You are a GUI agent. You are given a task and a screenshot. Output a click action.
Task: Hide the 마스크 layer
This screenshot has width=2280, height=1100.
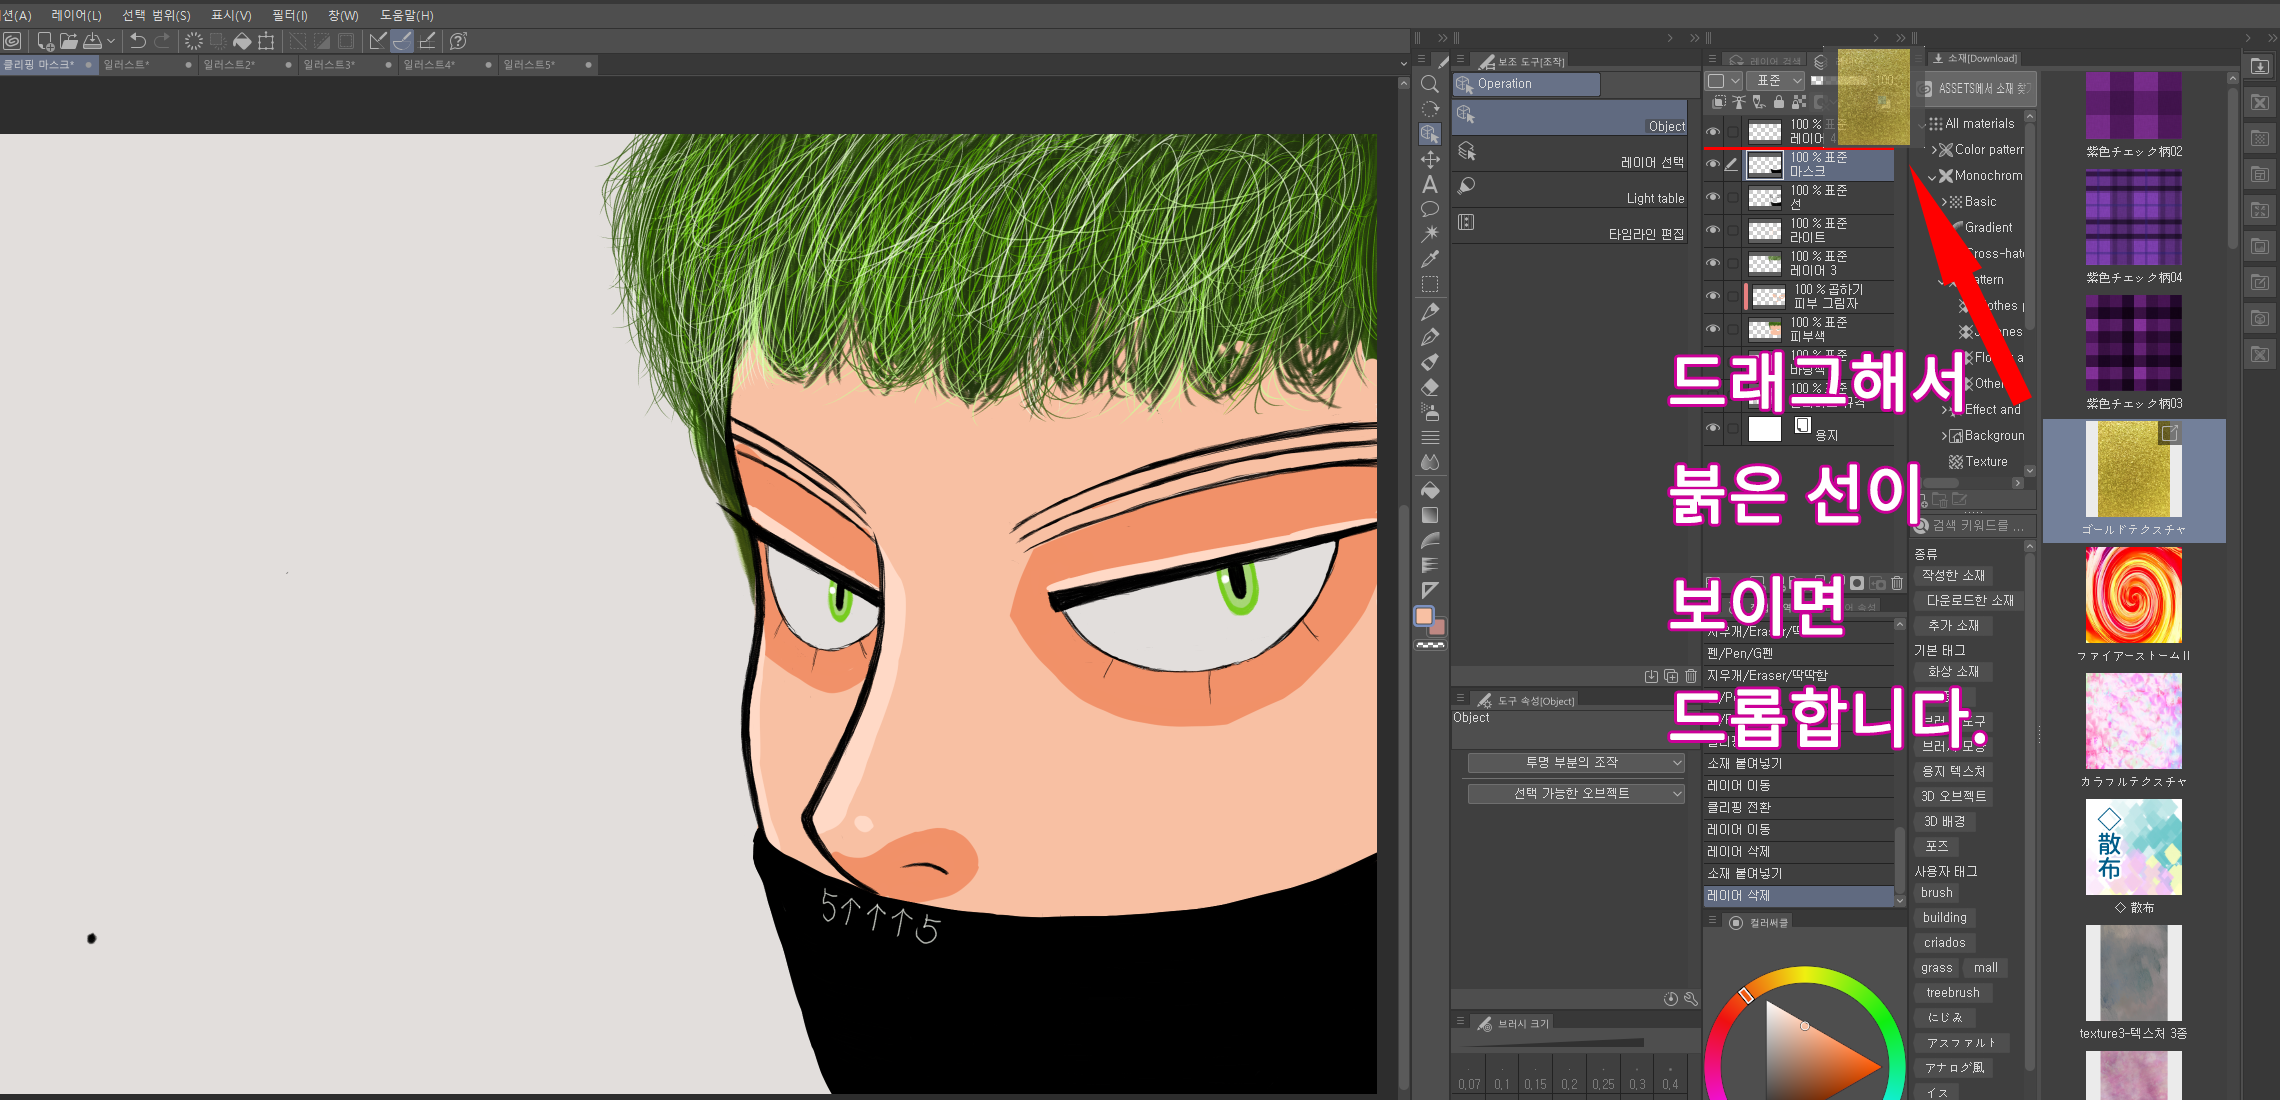1713,164
